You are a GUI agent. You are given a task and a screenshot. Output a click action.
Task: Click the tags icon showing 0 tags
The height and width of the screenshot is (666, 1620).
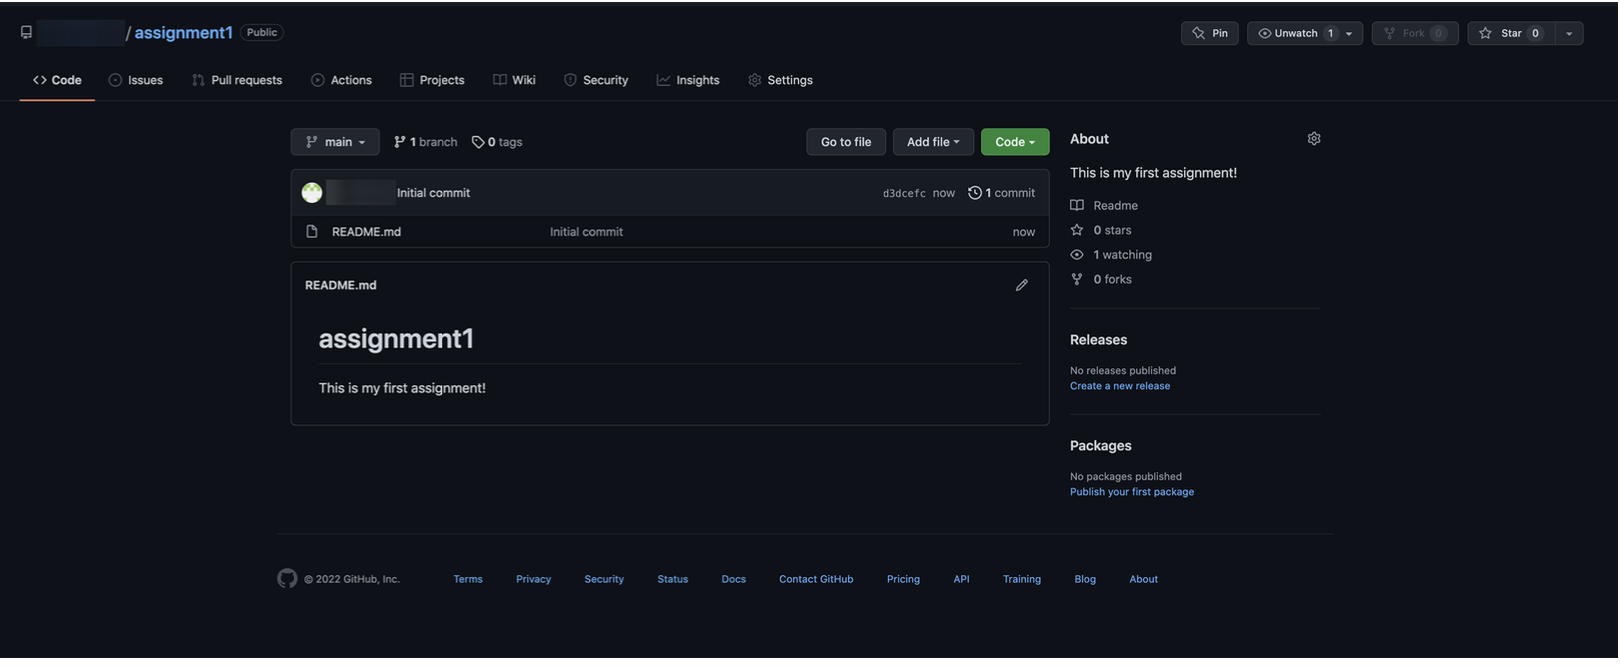click(478, 142)
